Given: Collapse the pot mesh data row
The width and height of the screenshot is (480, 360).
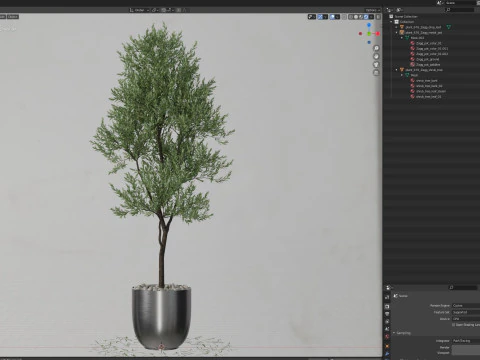Looking at the screenshot, I should 402,38.
